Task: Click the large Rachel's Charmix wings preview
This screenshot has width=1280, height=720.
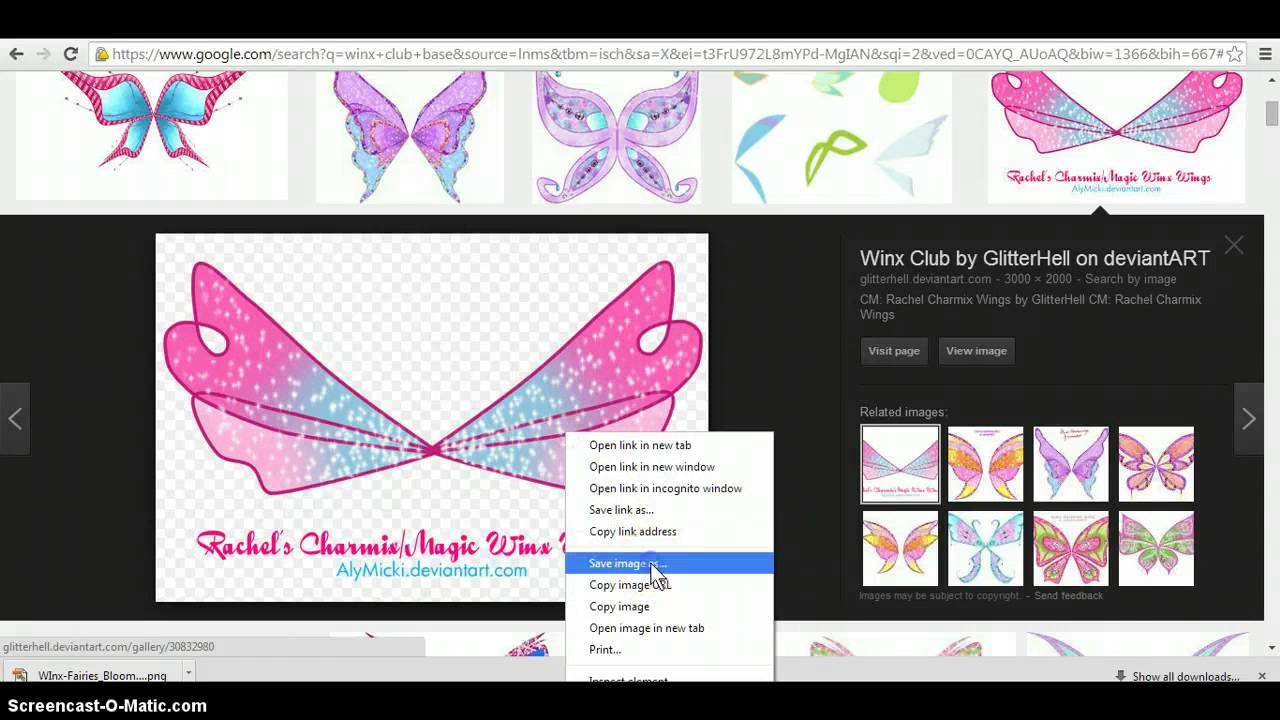Action: click(432, 418)
